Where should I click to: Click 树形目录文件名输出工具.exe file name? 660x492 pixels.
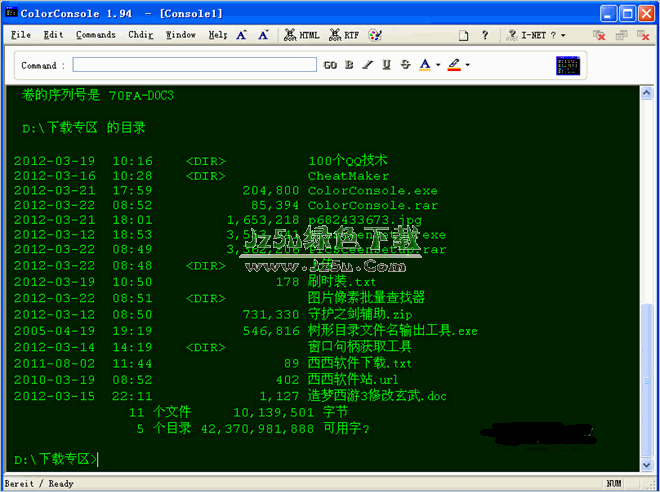click(x=393, y=330)
